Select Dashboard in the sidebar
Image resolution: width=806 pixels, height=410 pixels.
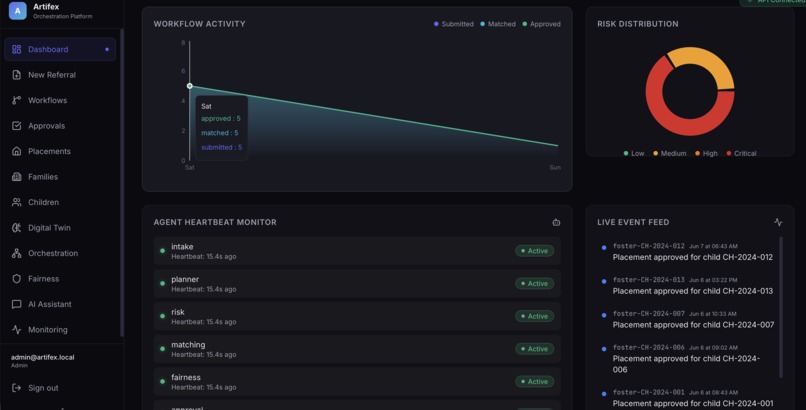pyautogui.click(x=60, y=49)
